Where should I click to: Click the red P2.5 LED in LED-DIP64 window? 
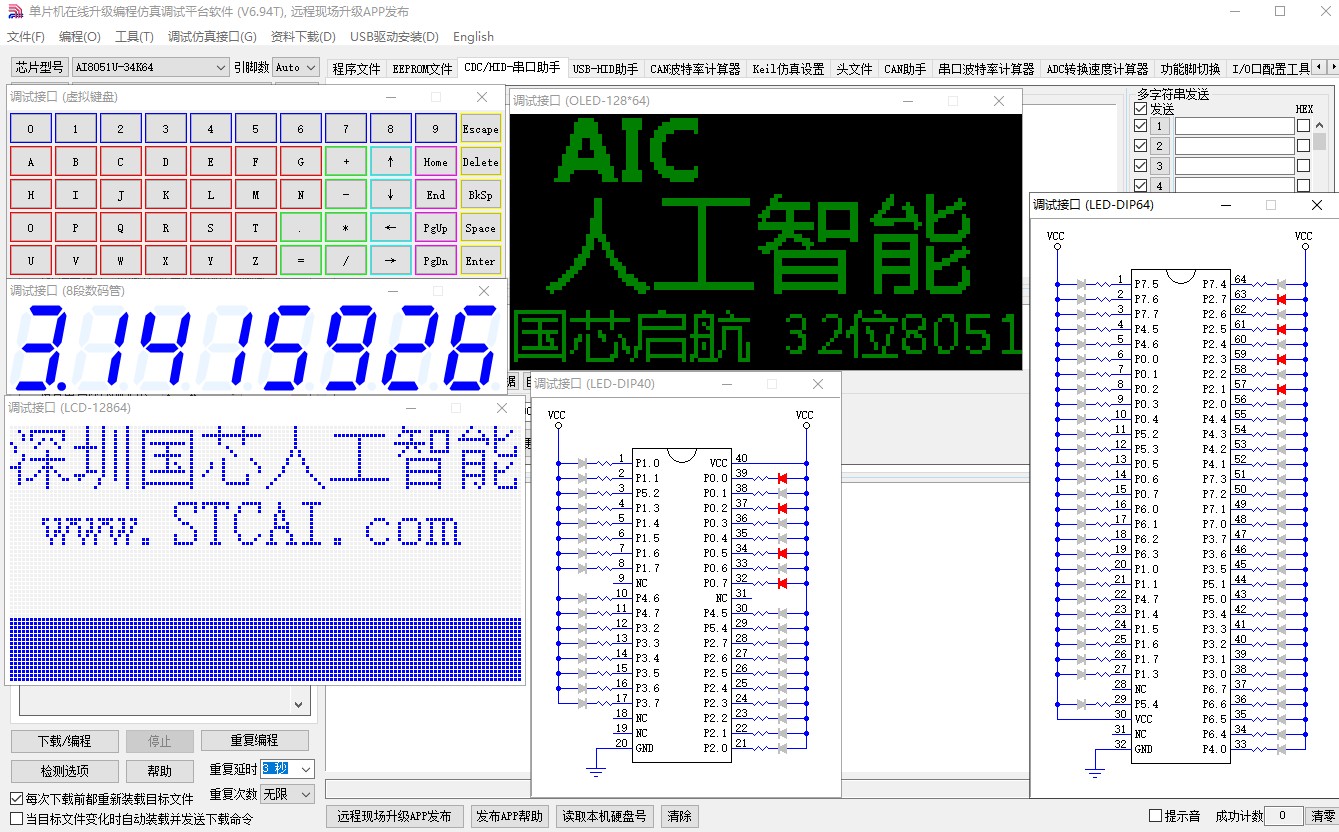coord(1281,329)
